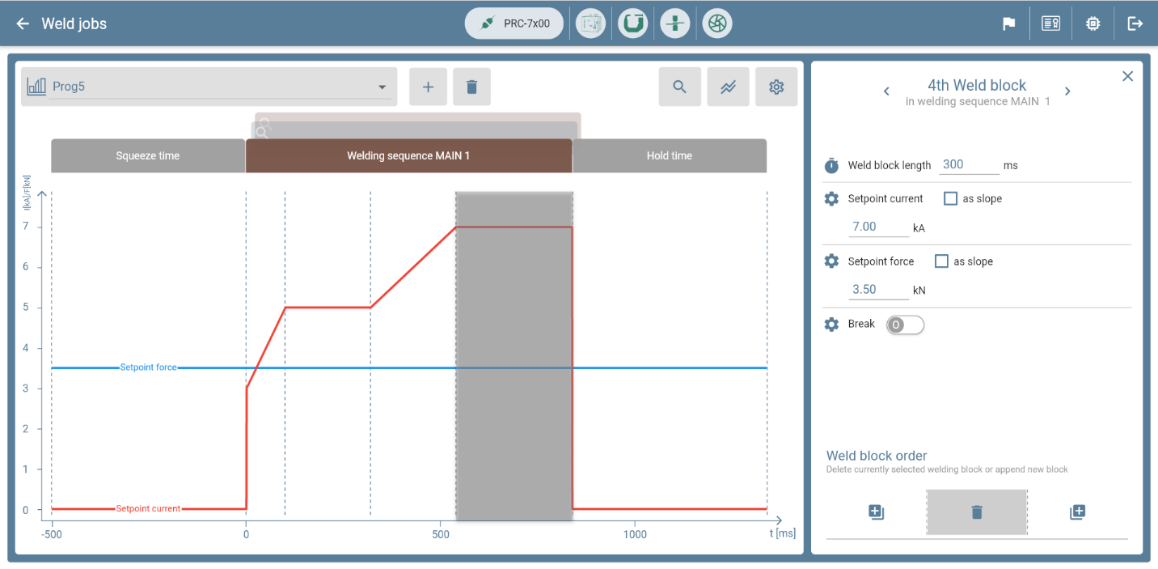The height and width of the screenshot is (569, 1158).
Task: Go to the next weld block
Action: pyautogui.click(x=1067, y=92)
